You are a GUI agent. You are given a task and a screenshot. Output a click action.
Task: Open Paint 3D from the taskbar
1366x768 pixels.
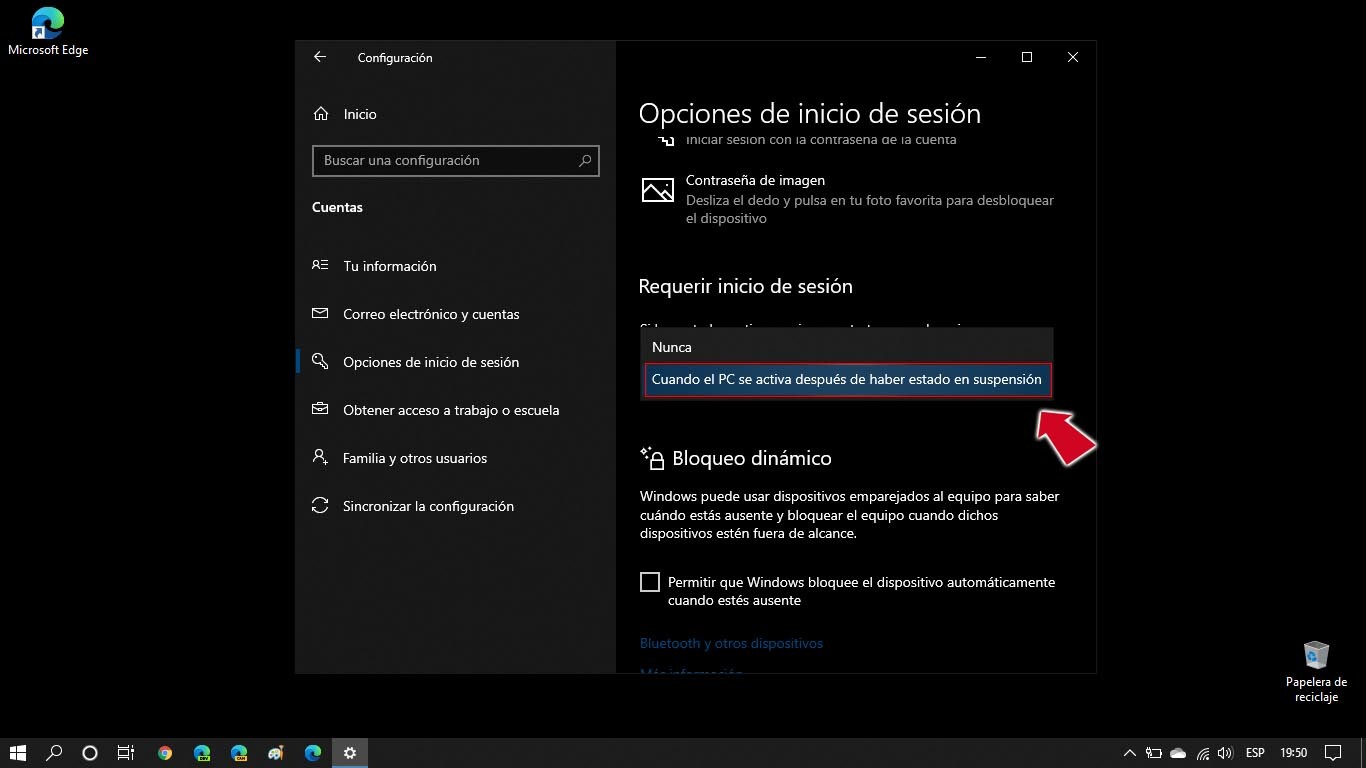[x=274, y=752]
